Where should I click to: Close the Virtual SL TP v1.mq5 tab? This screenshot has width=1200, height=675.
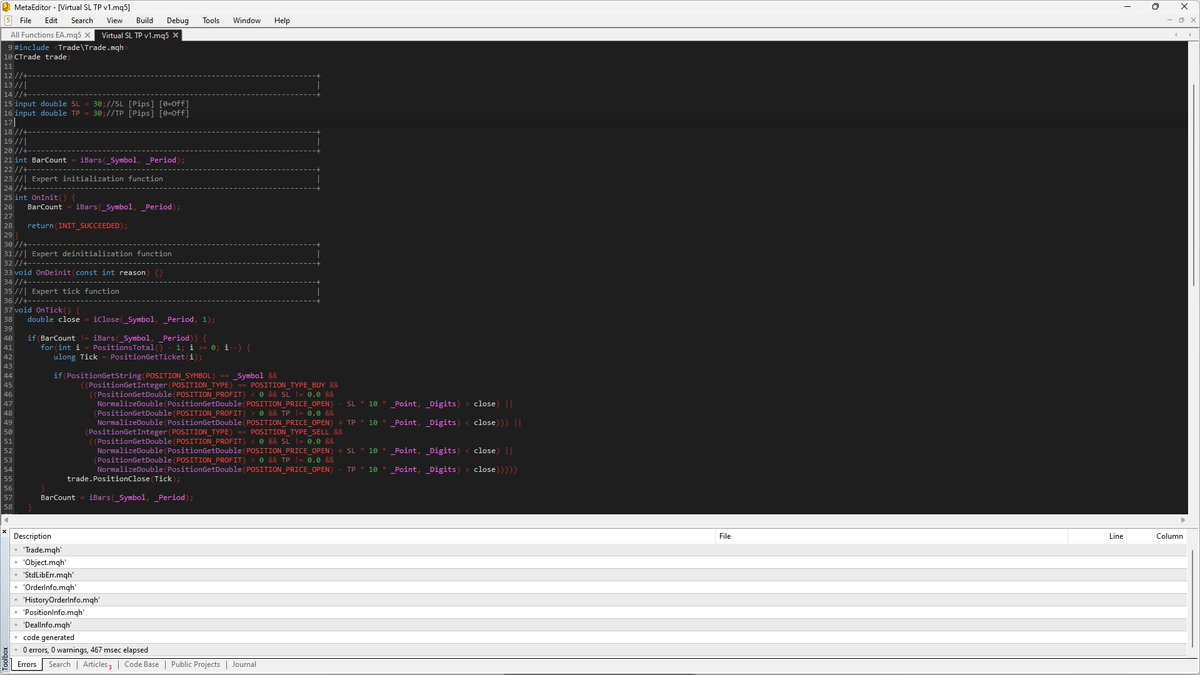[176, 34]
